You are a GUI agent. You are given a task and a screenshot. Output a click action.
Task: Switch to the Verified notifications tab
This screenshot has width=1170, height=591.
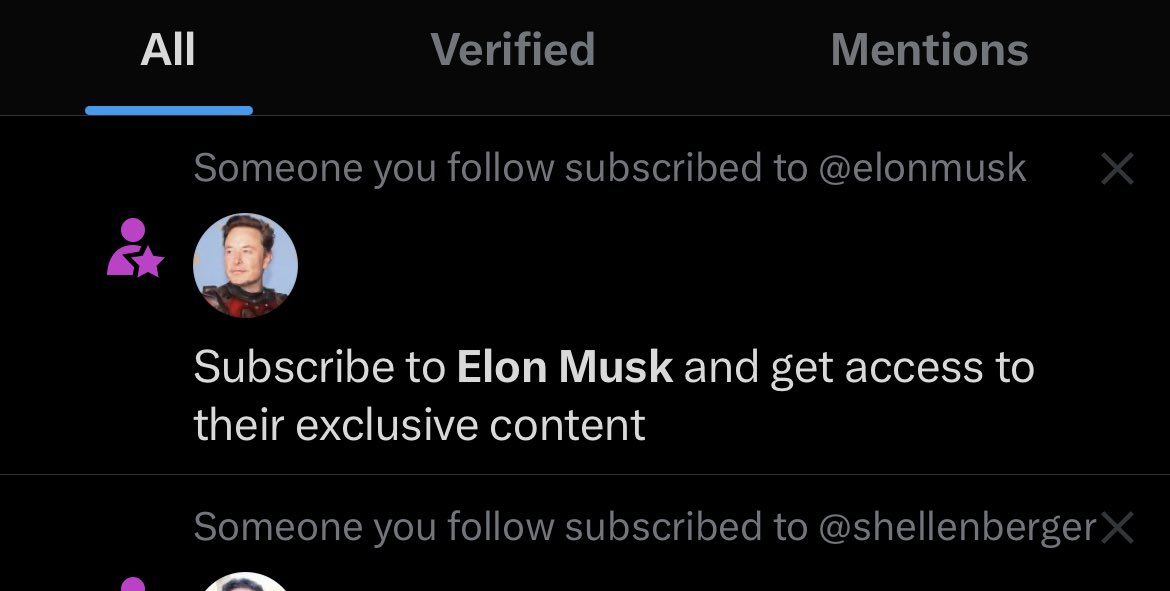coord(513,50)
